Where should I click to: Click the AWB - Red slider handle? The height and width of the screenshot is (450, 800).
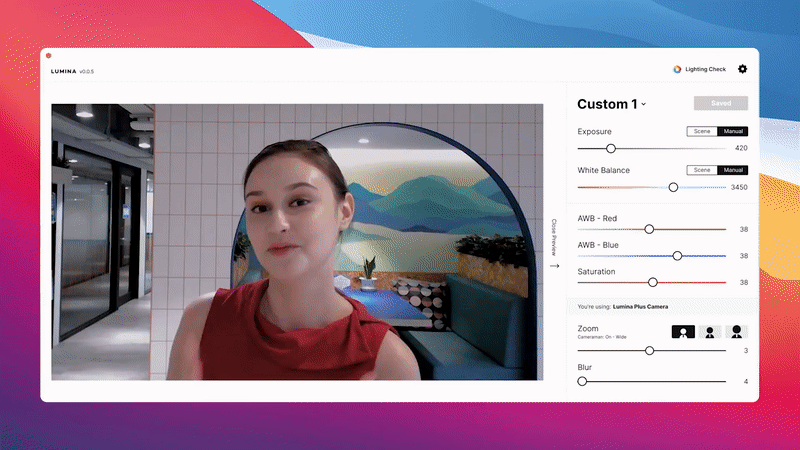pos(649,229)
